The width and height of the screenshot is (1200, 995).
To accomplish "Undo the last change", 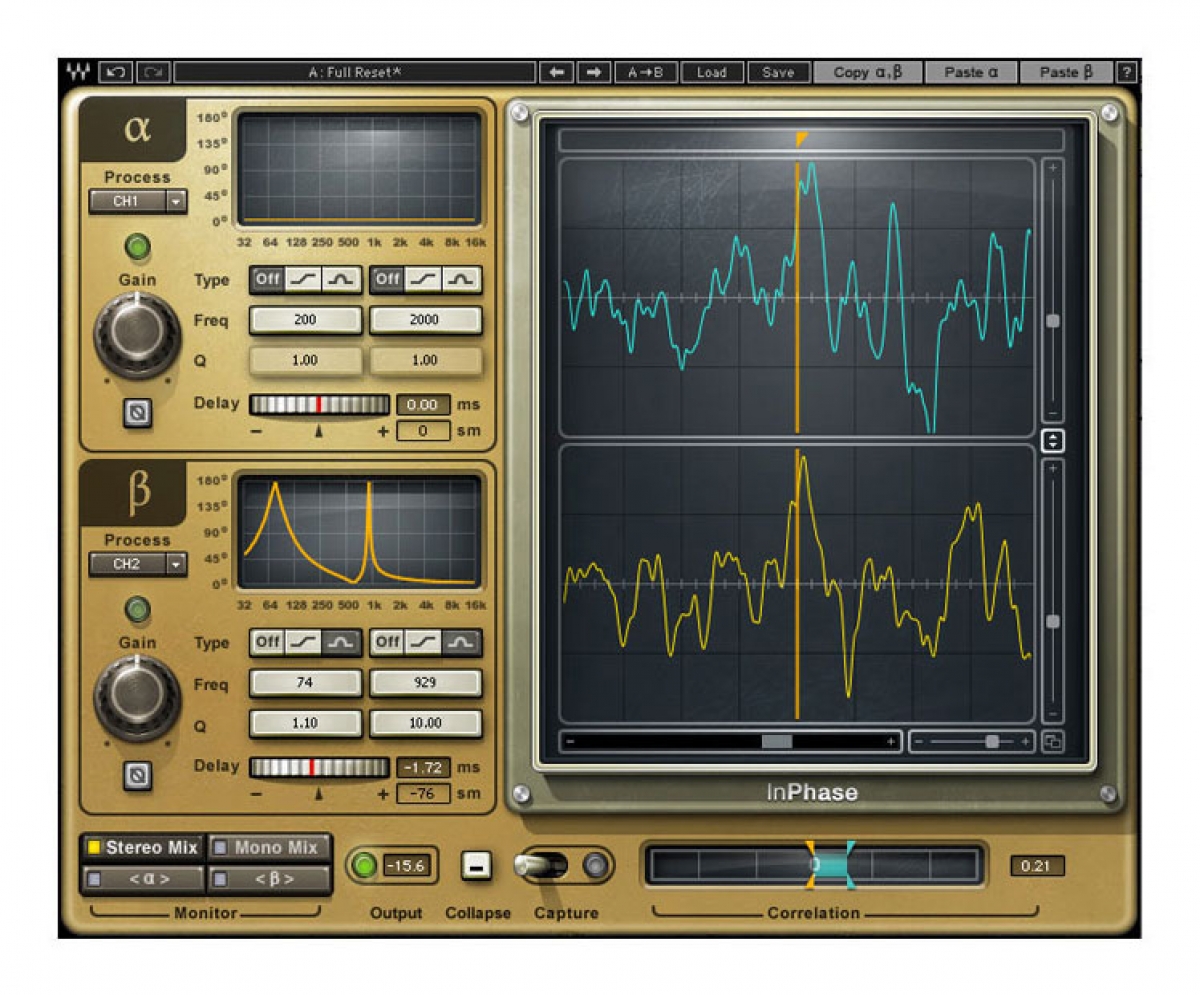I will point(116,72).
